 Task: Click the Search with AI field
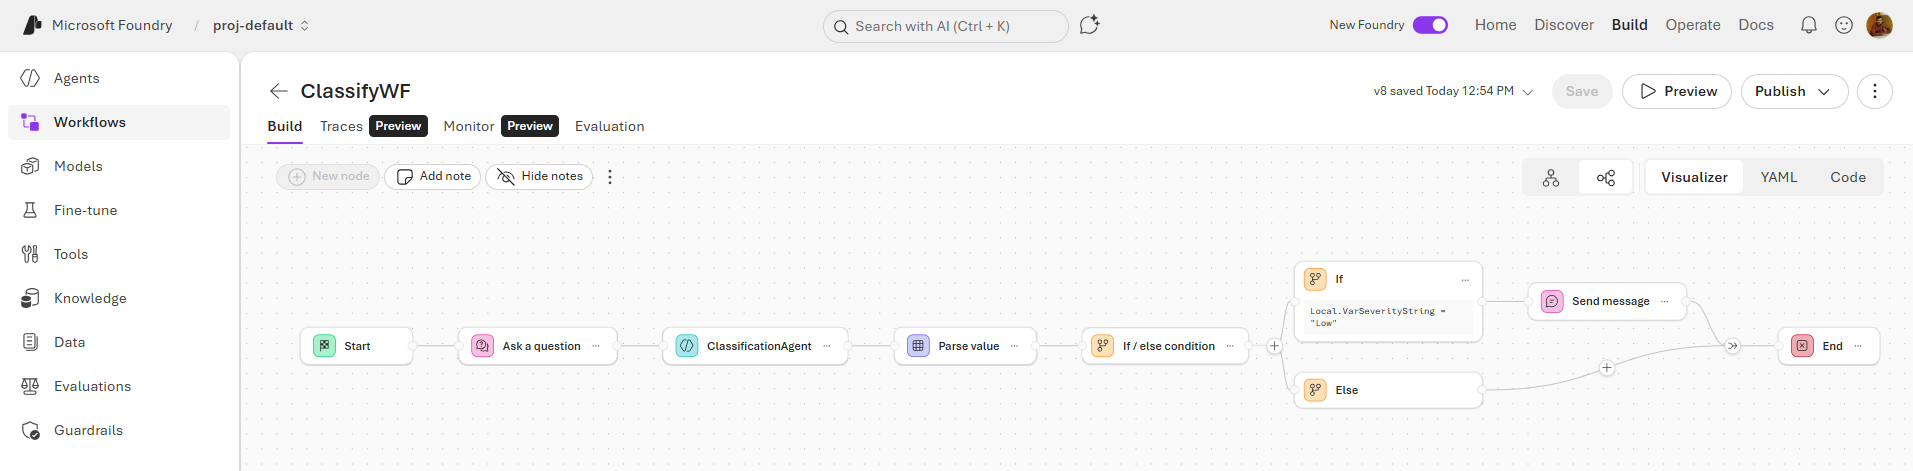(945, 26)
